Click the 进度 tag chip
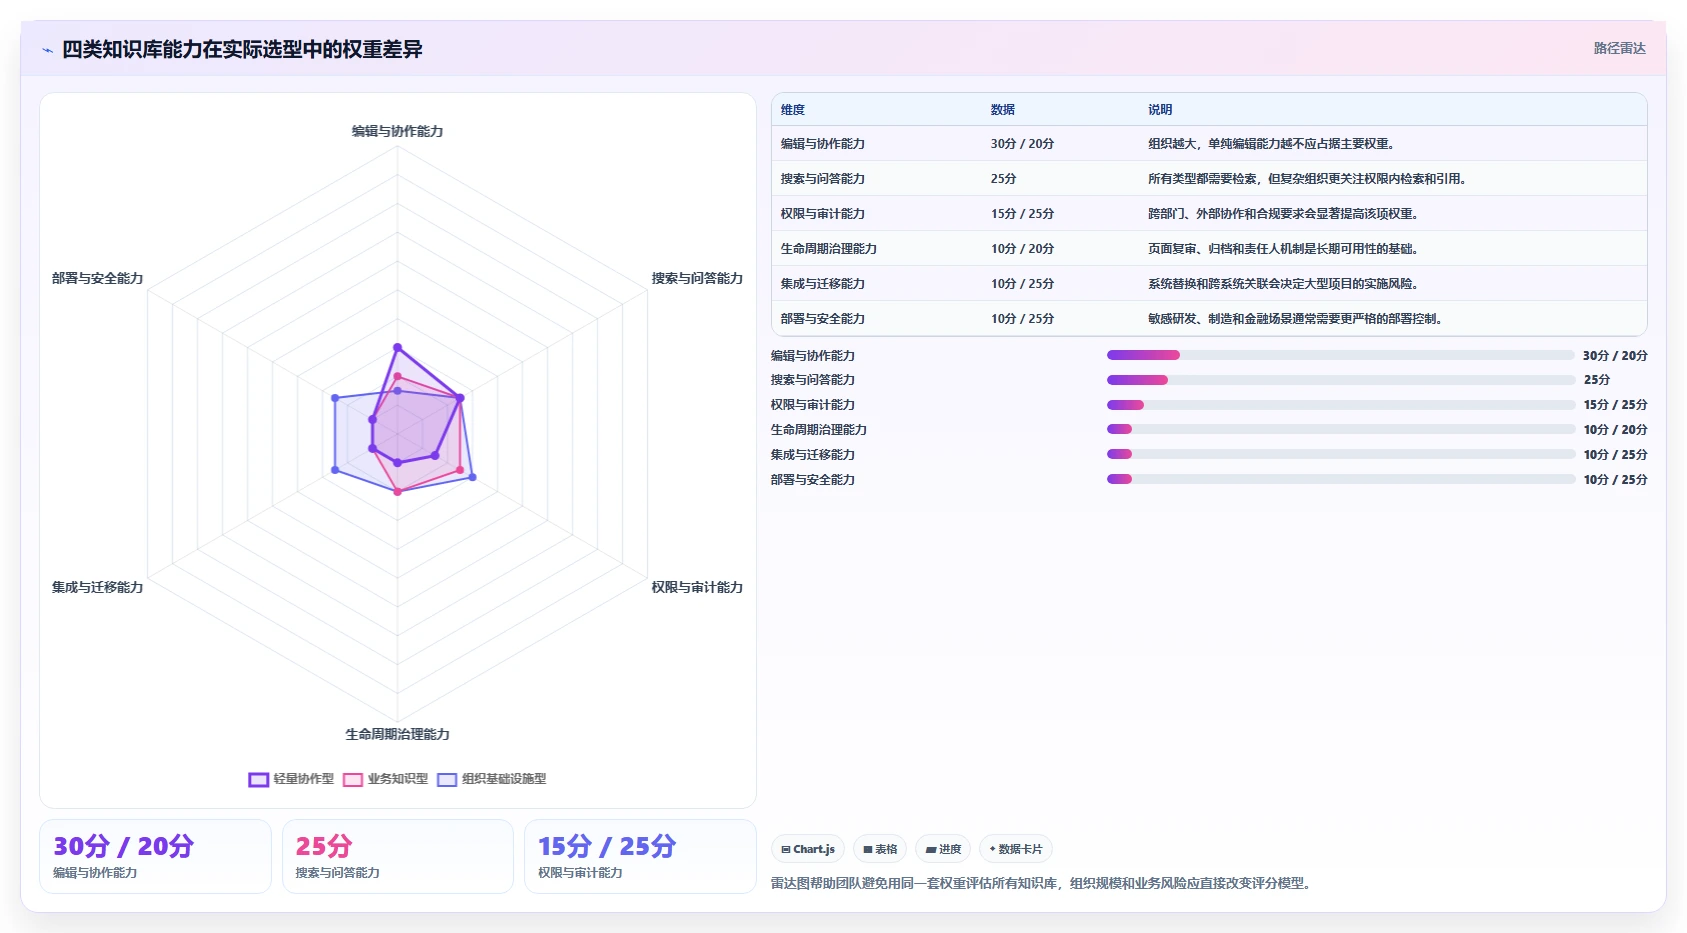Viewport: 1687px width, 933px height. point(943,849)
